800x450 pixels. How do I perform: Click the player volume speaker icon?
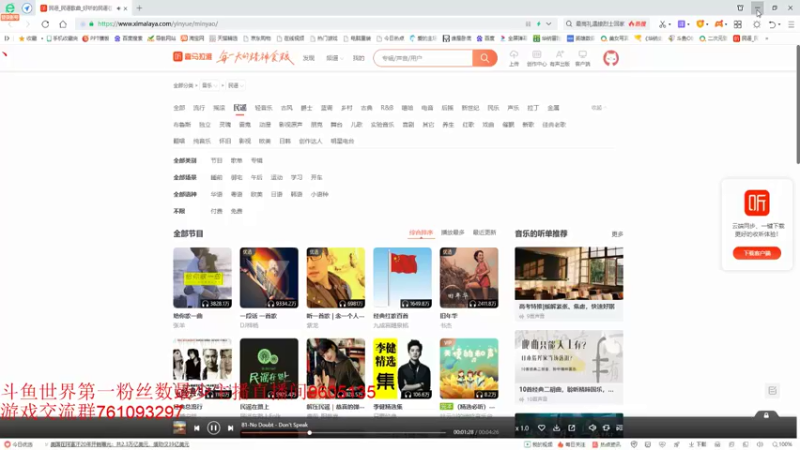(x=592, y=428)
